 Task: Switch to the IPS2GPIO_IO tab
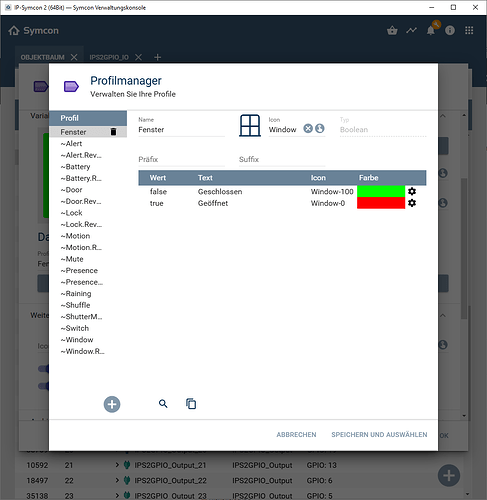109,57
